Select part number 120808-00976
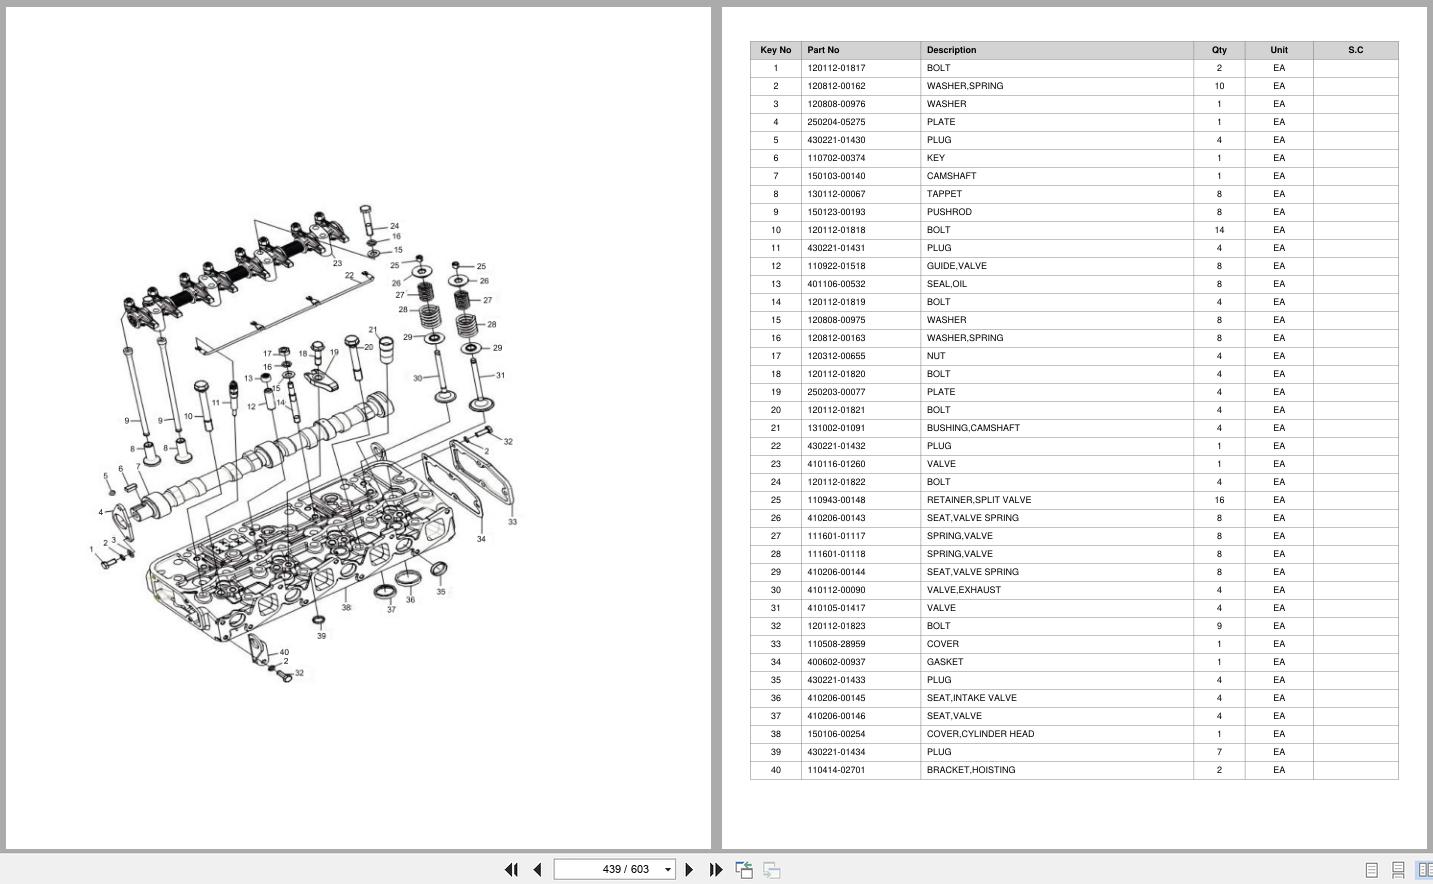The height and width of the screenshot is (884, 1433). point(837,104)
